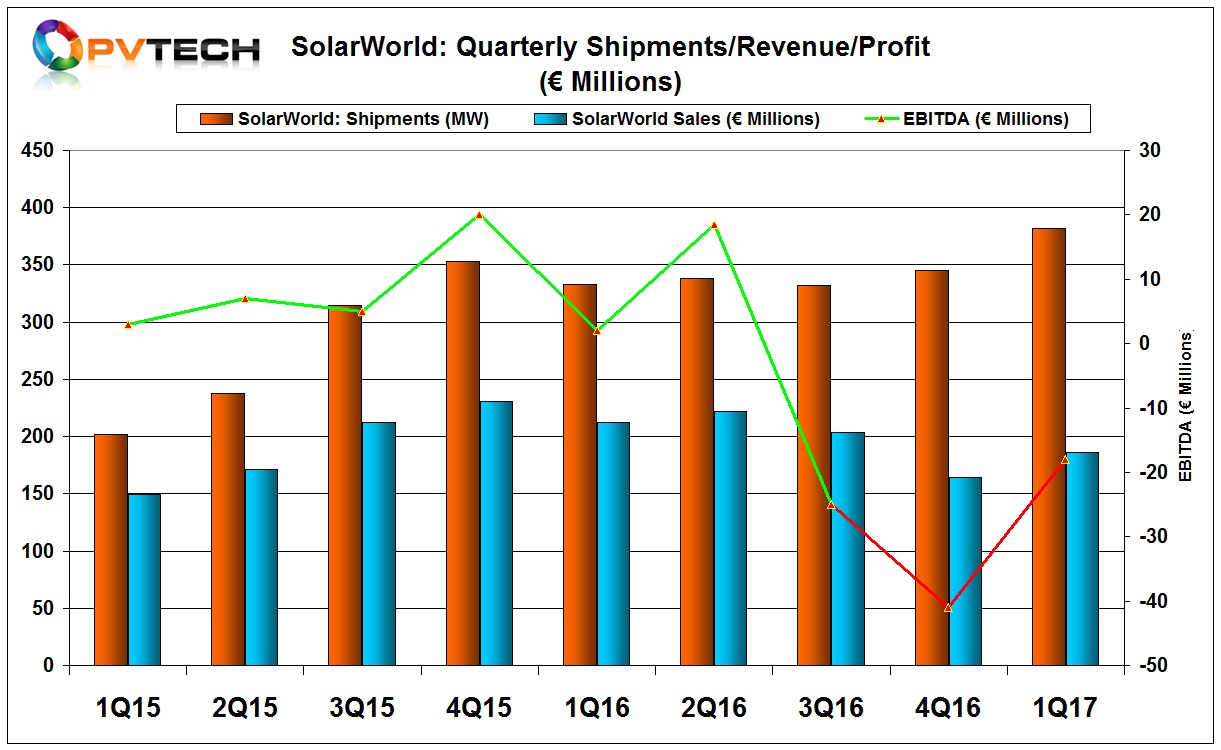1221x750 pixels.
Task: Click the chart title 'SolarWorld: Quarterly Shipments/Revenue/Profit'
Action: pos(610,47)
